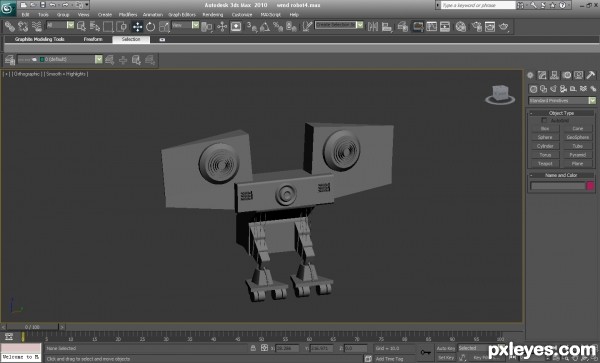Click the pink object color swatch

(x=590, y=186)
